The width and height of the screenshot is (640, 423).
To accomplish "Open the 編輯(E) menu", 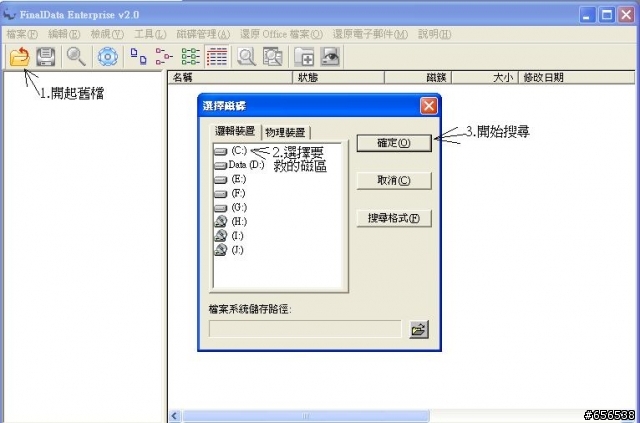I will [x=64, y=34].
